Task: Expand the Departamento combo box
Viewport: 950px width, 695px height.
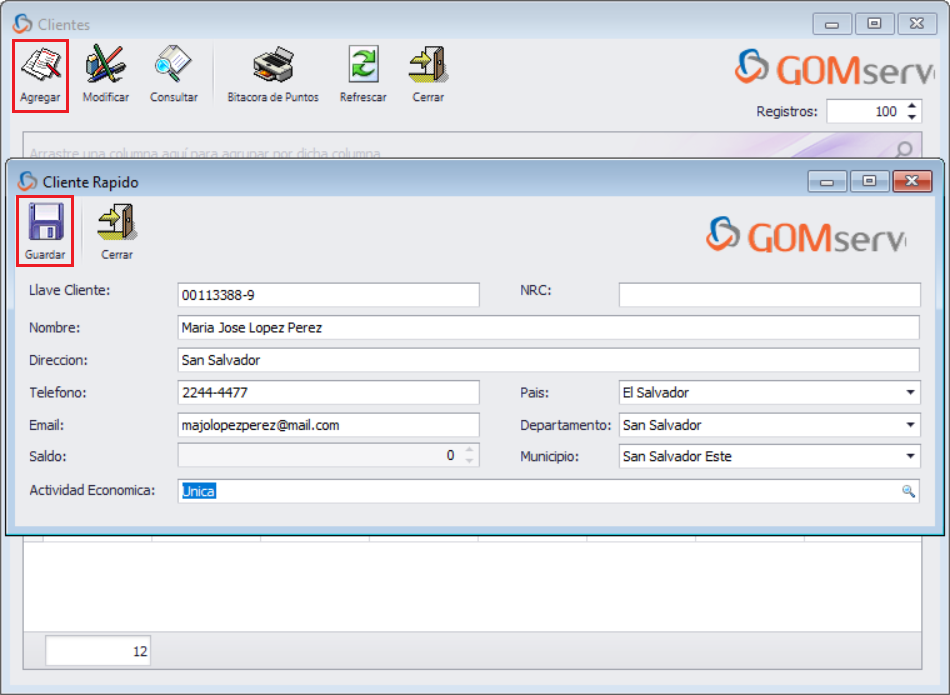Action: tap(911, 424)
